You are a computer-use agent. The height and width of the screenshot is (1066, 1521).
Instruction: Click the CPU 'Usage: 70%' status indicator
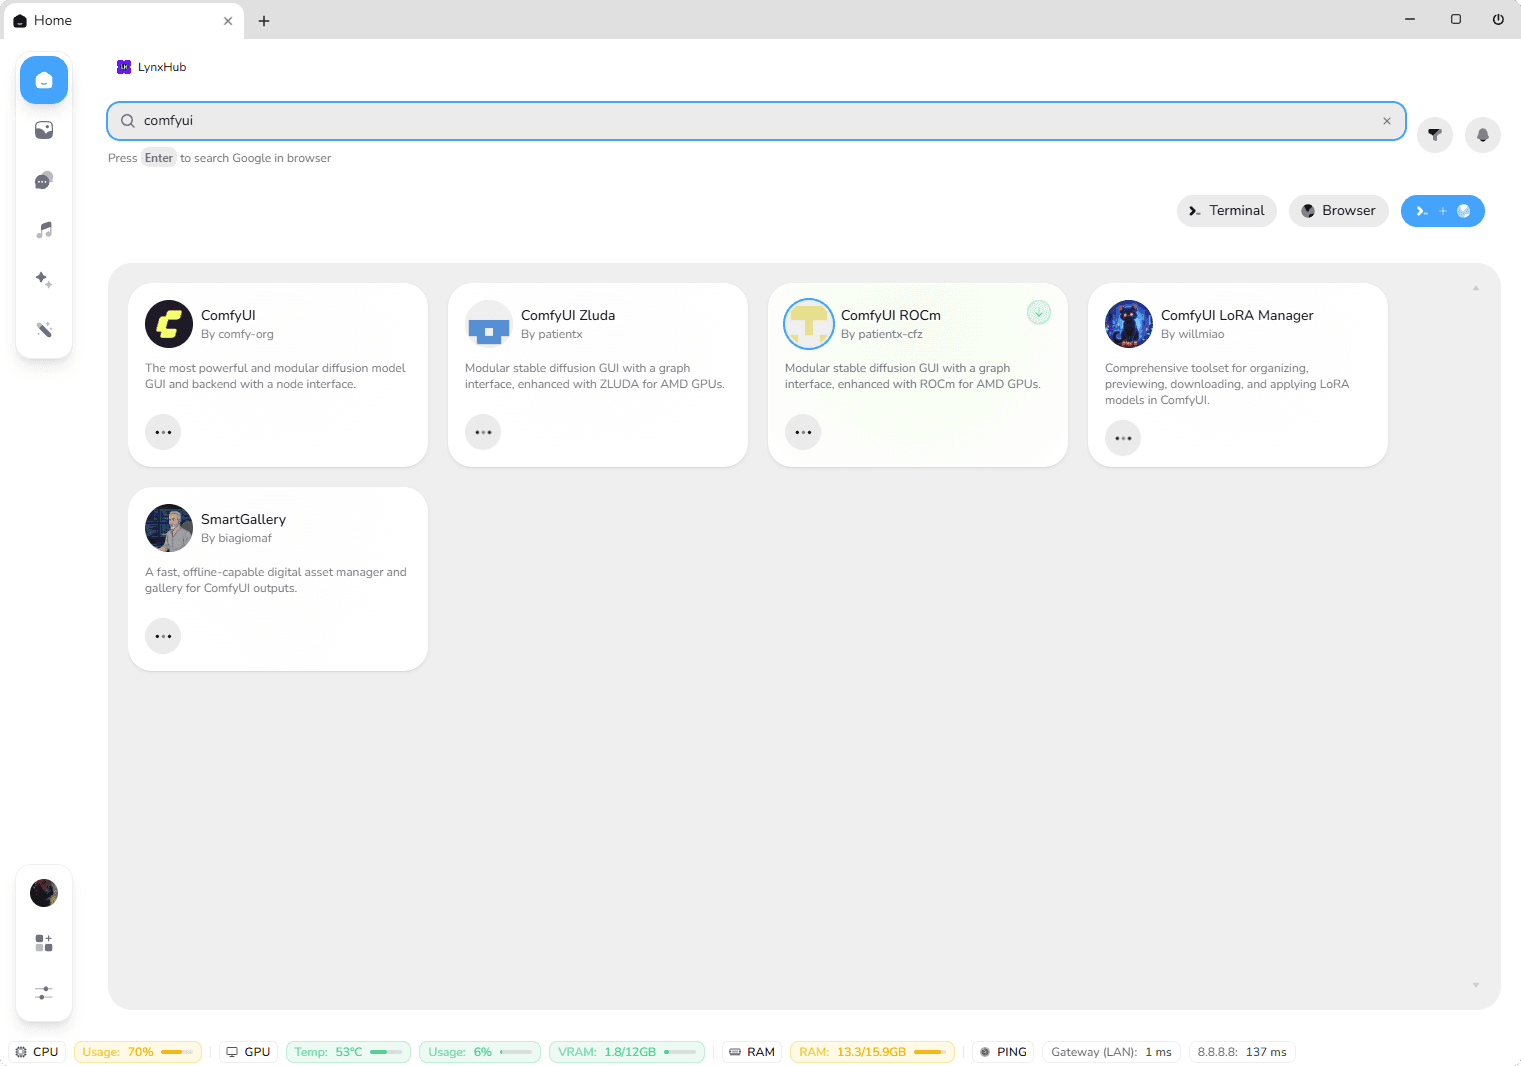pyautogui.click(x=138, y=1052)
